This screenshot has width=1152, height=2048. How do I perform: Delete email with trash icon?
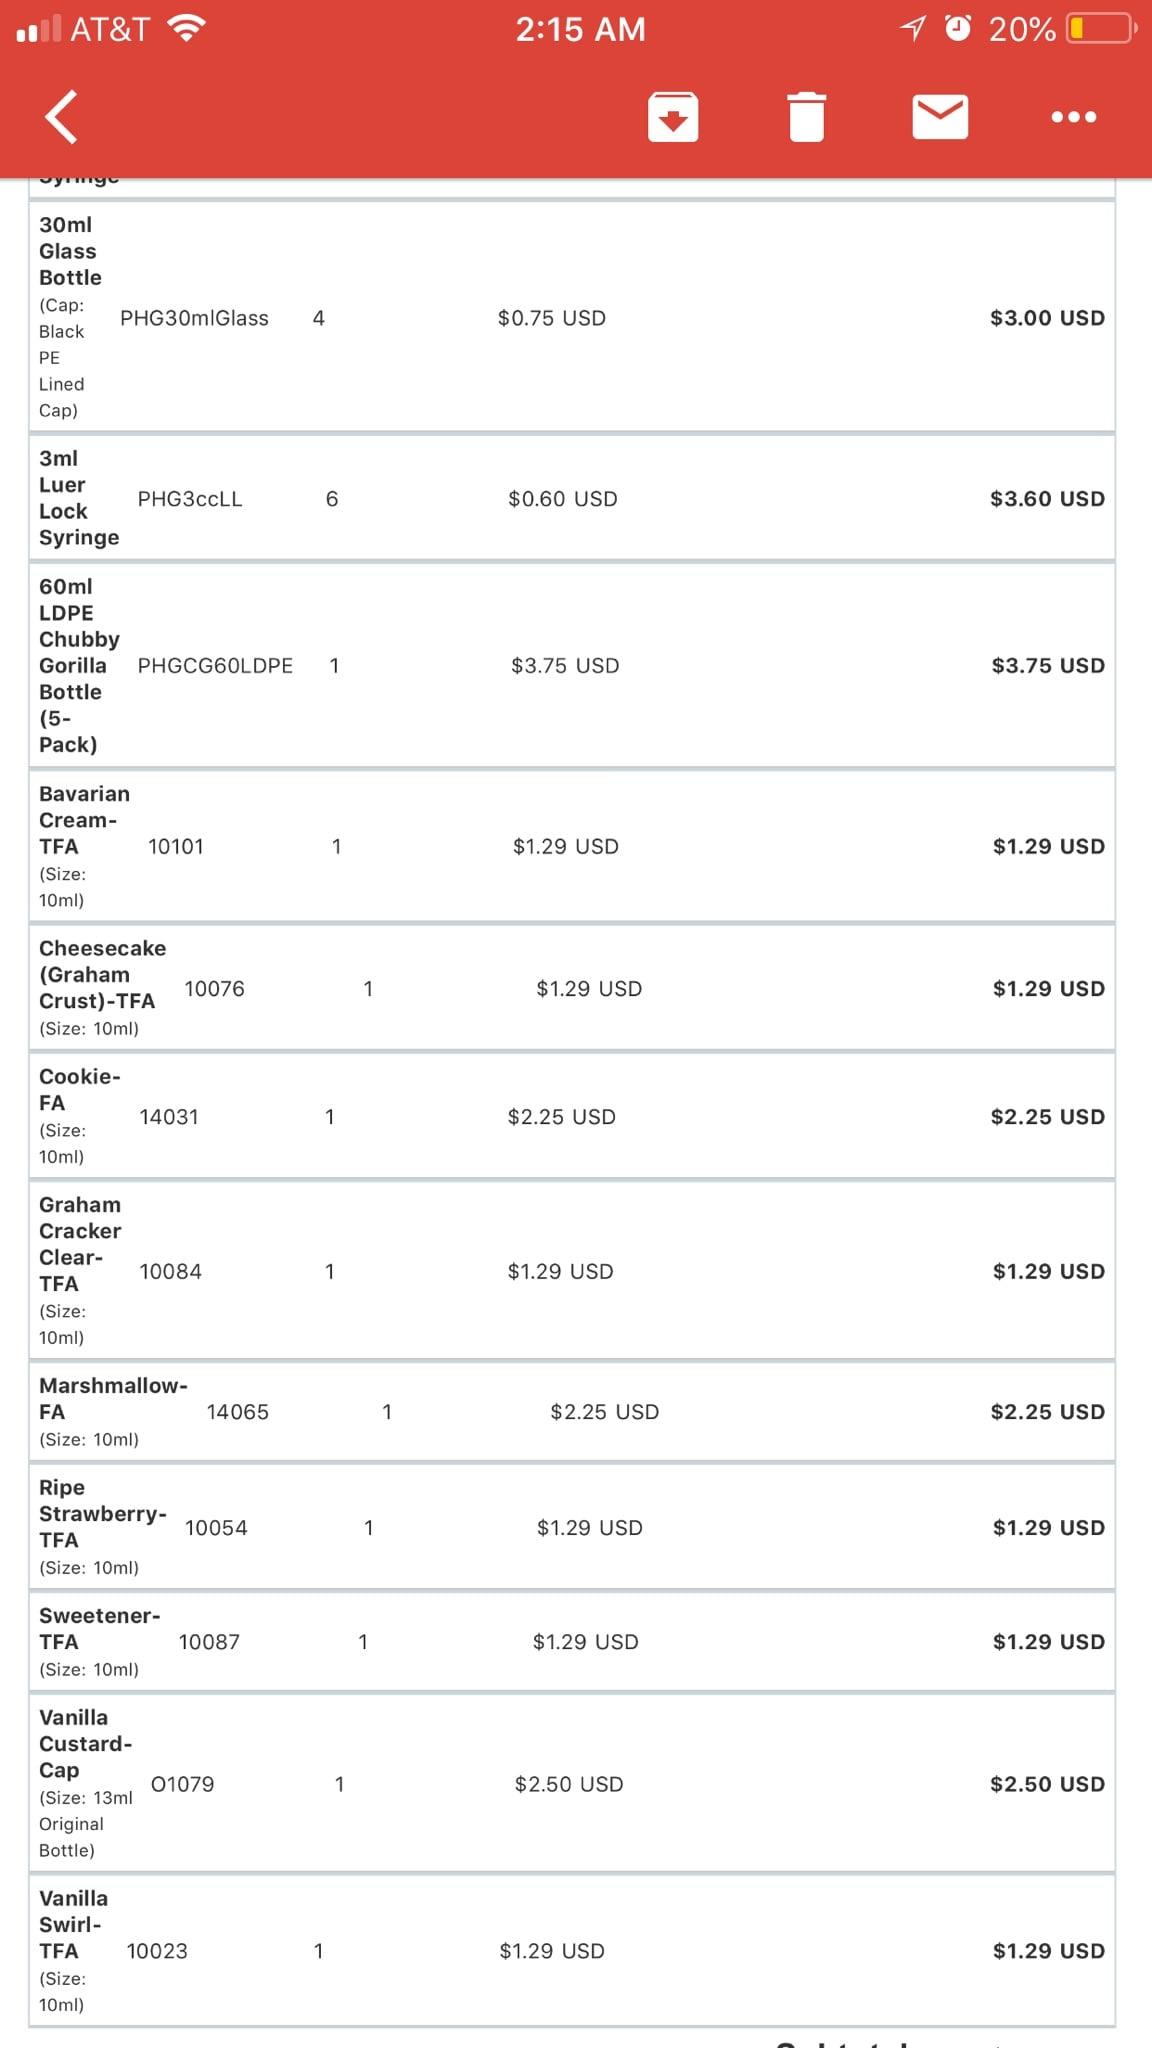coord(806,117)
